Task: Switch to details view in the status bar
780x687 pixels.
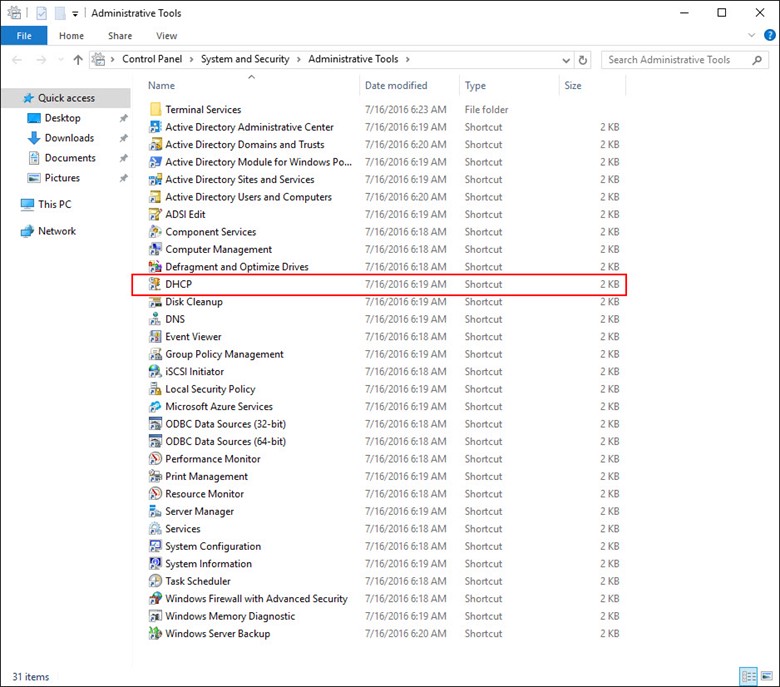Action: 749,676
